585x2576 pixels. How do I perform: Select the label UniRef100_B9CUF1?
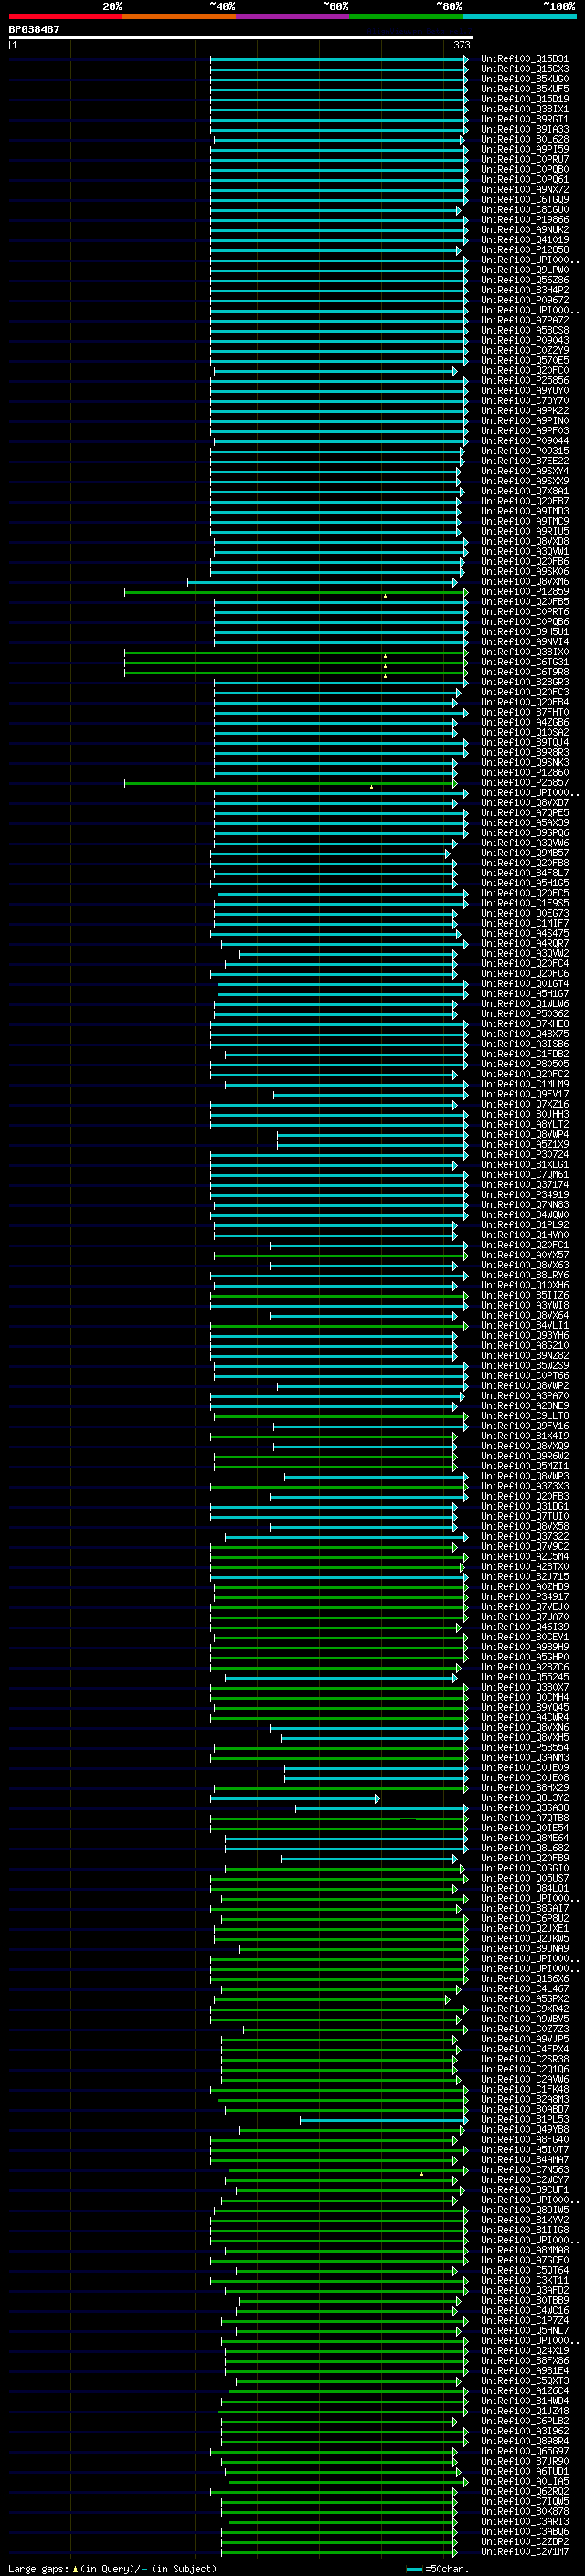[x=525, y=2190]
